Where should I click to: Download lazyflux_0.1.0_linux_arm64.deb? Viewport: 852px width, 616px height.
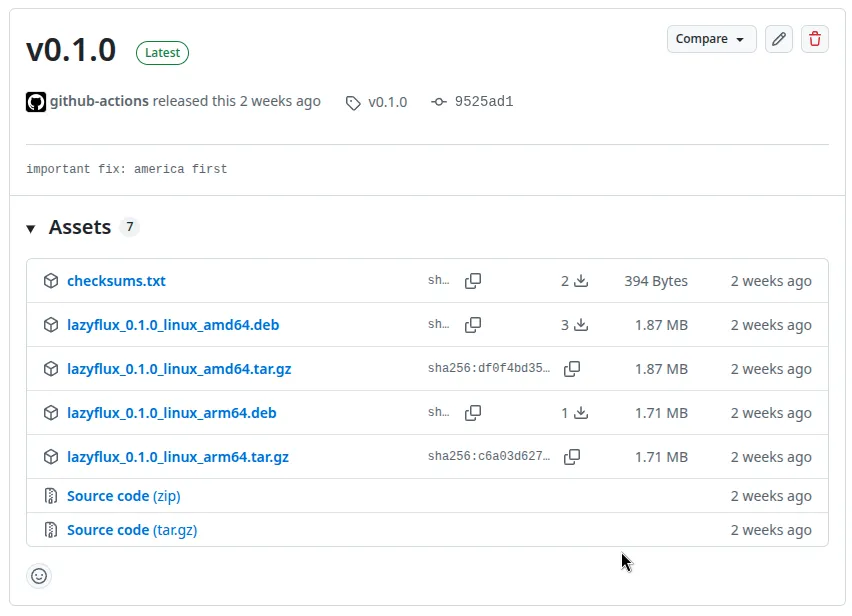click(x=172, y=413)
